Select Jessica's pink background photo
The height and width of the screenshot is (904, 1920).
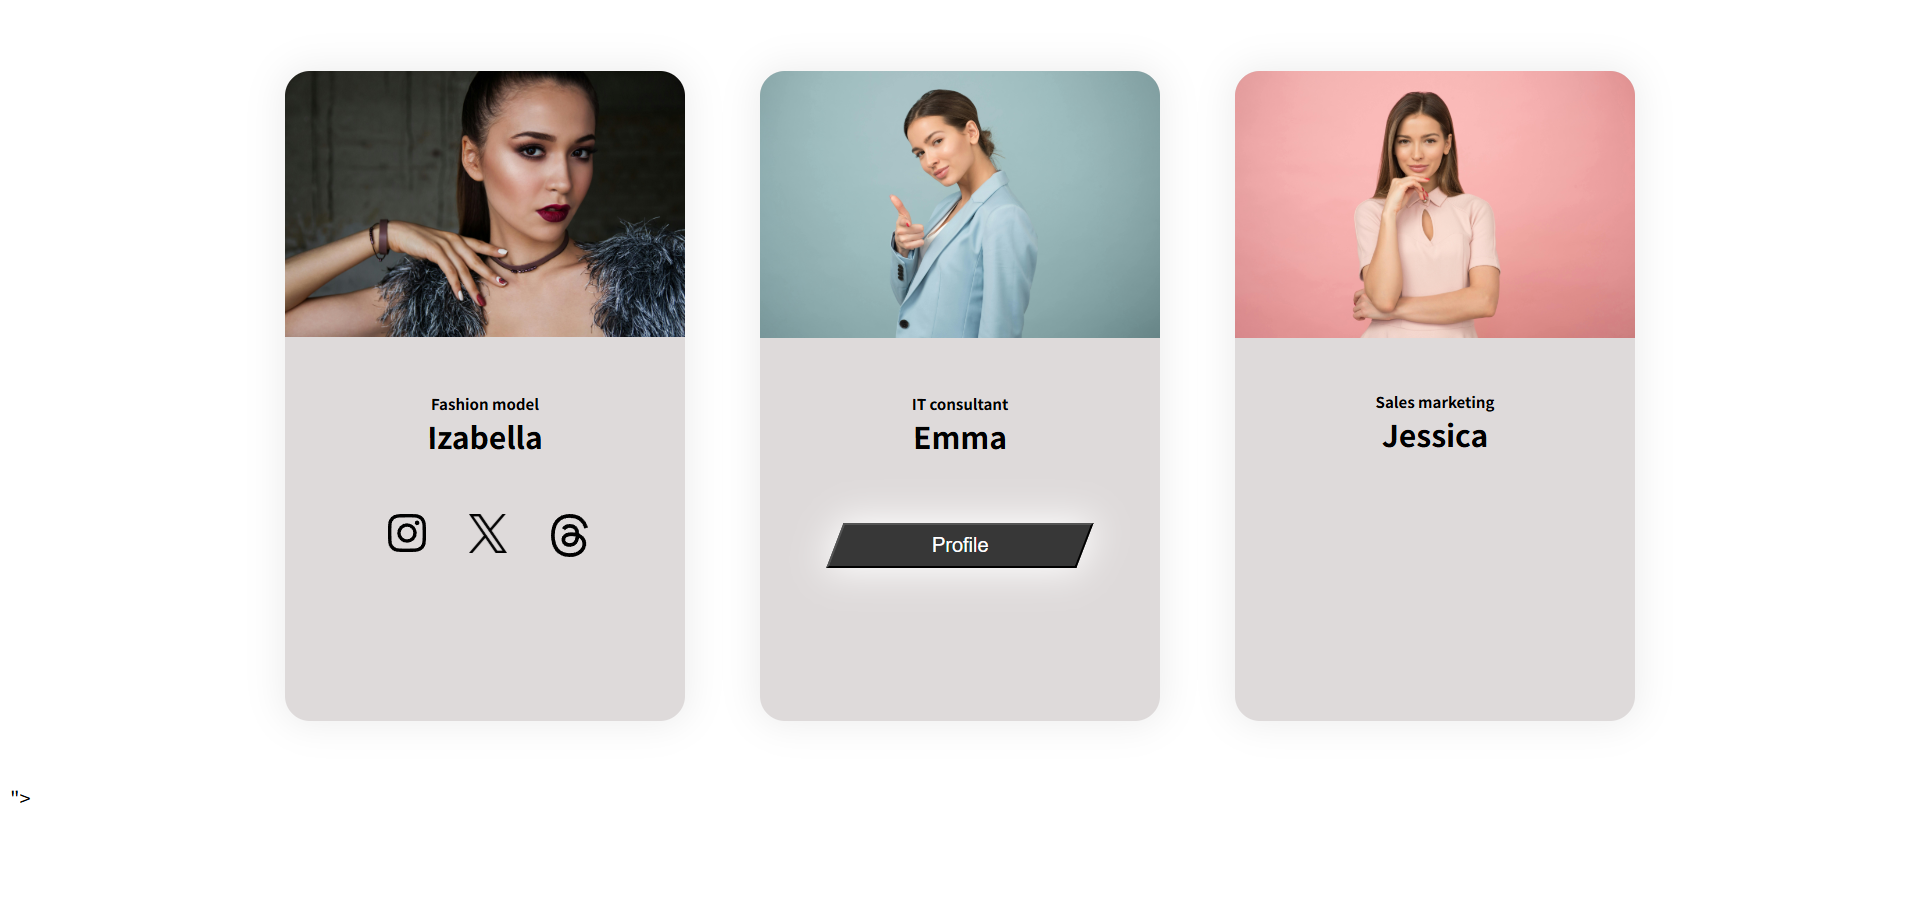(1435, 204)
